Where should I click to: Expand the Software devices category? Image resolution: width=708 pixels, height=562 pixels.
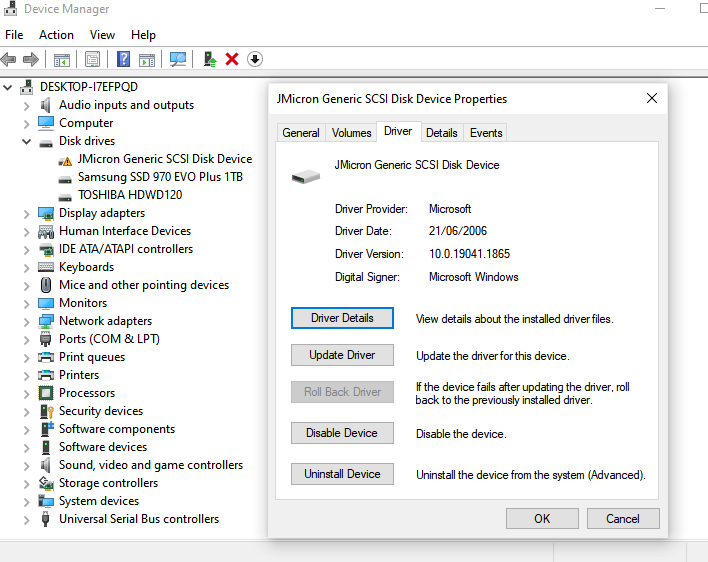click(27, 447)
